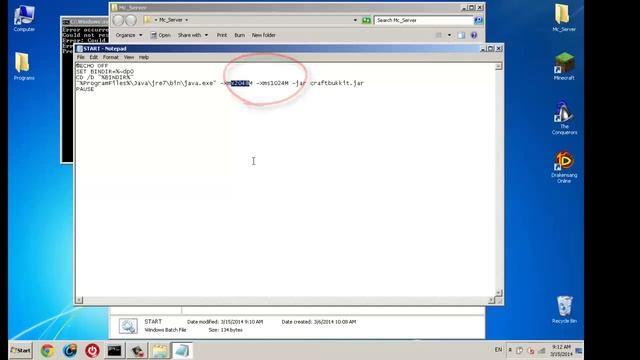Open the Mc_Server desktop folder icon

(564, 18)
